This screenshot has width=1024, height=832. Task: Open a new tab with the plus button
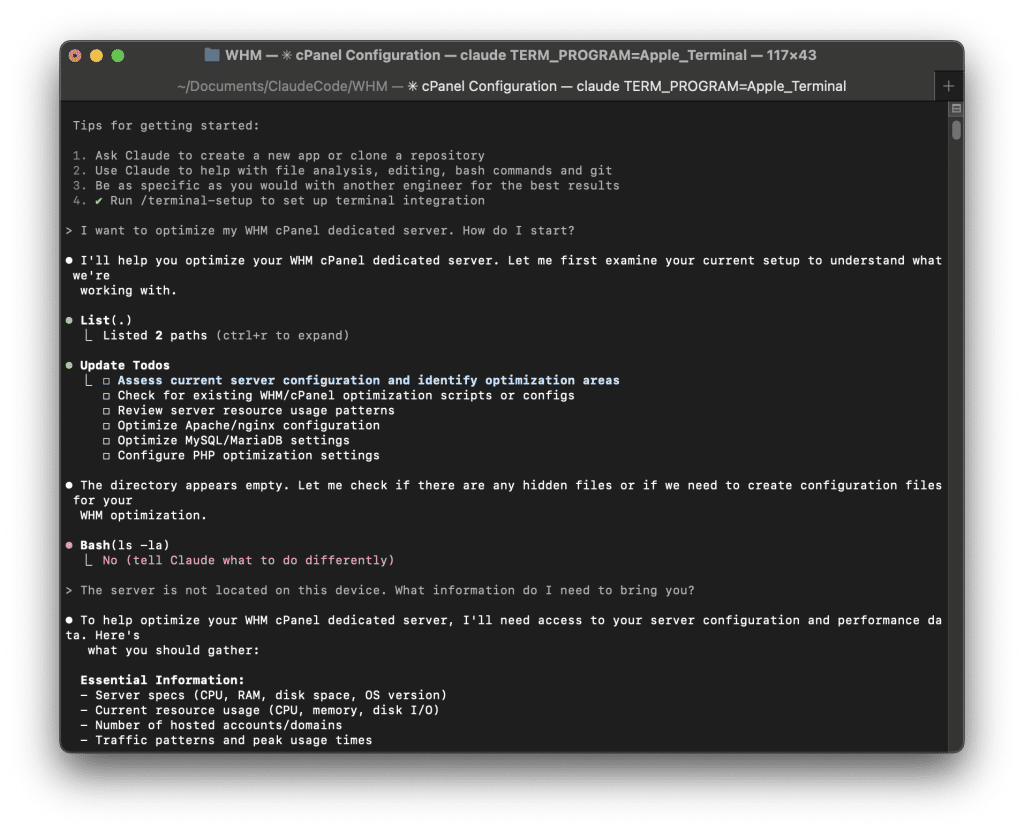947,86
